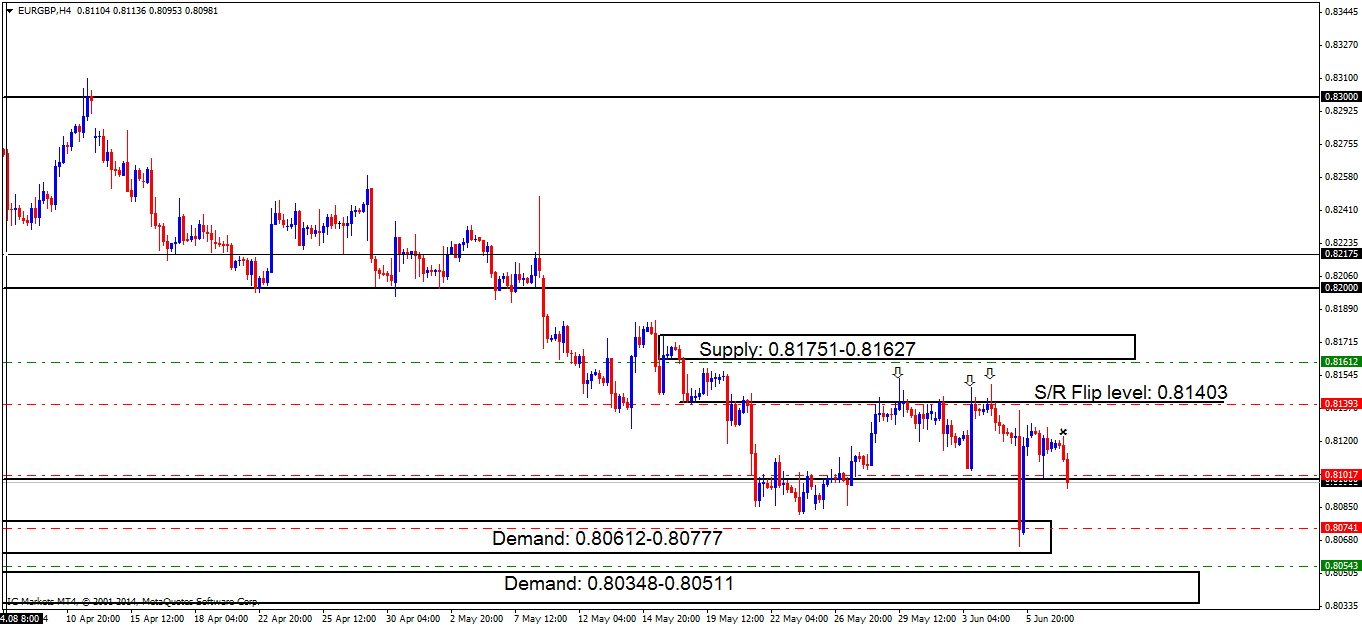Click the 0.83445 price axis value

pos(1341,12)
